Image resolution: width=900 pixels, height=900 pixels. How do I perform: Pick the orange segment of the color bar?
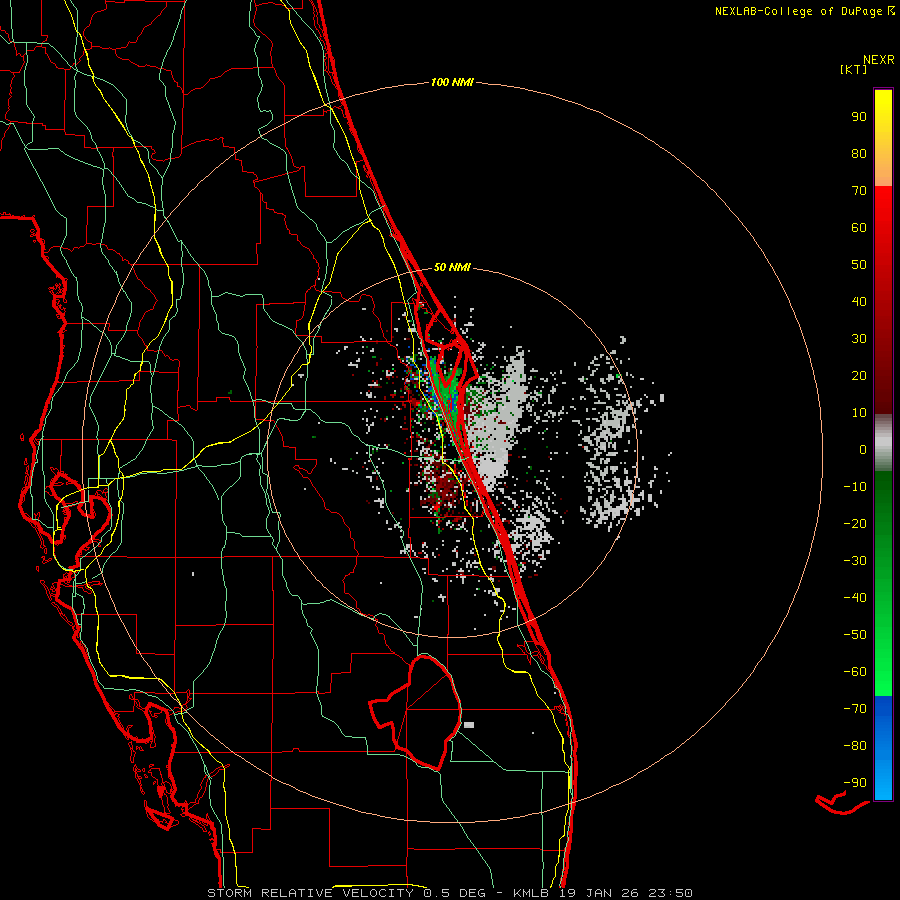click(883, 169)
